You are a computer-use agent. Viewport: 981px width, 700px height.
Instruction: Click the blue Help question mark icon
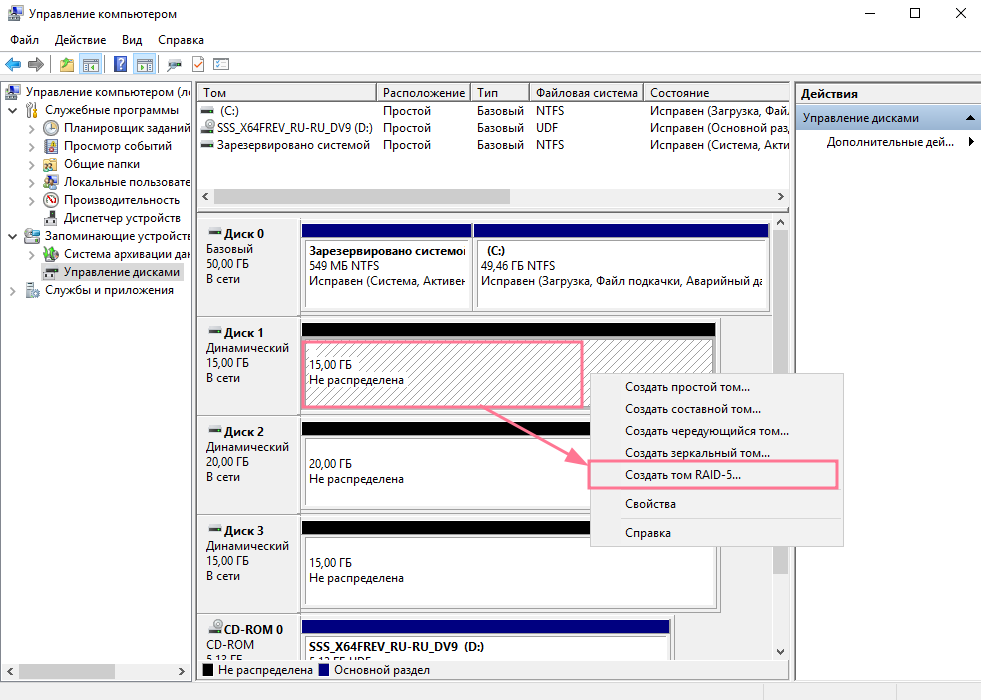click(120, 64)
